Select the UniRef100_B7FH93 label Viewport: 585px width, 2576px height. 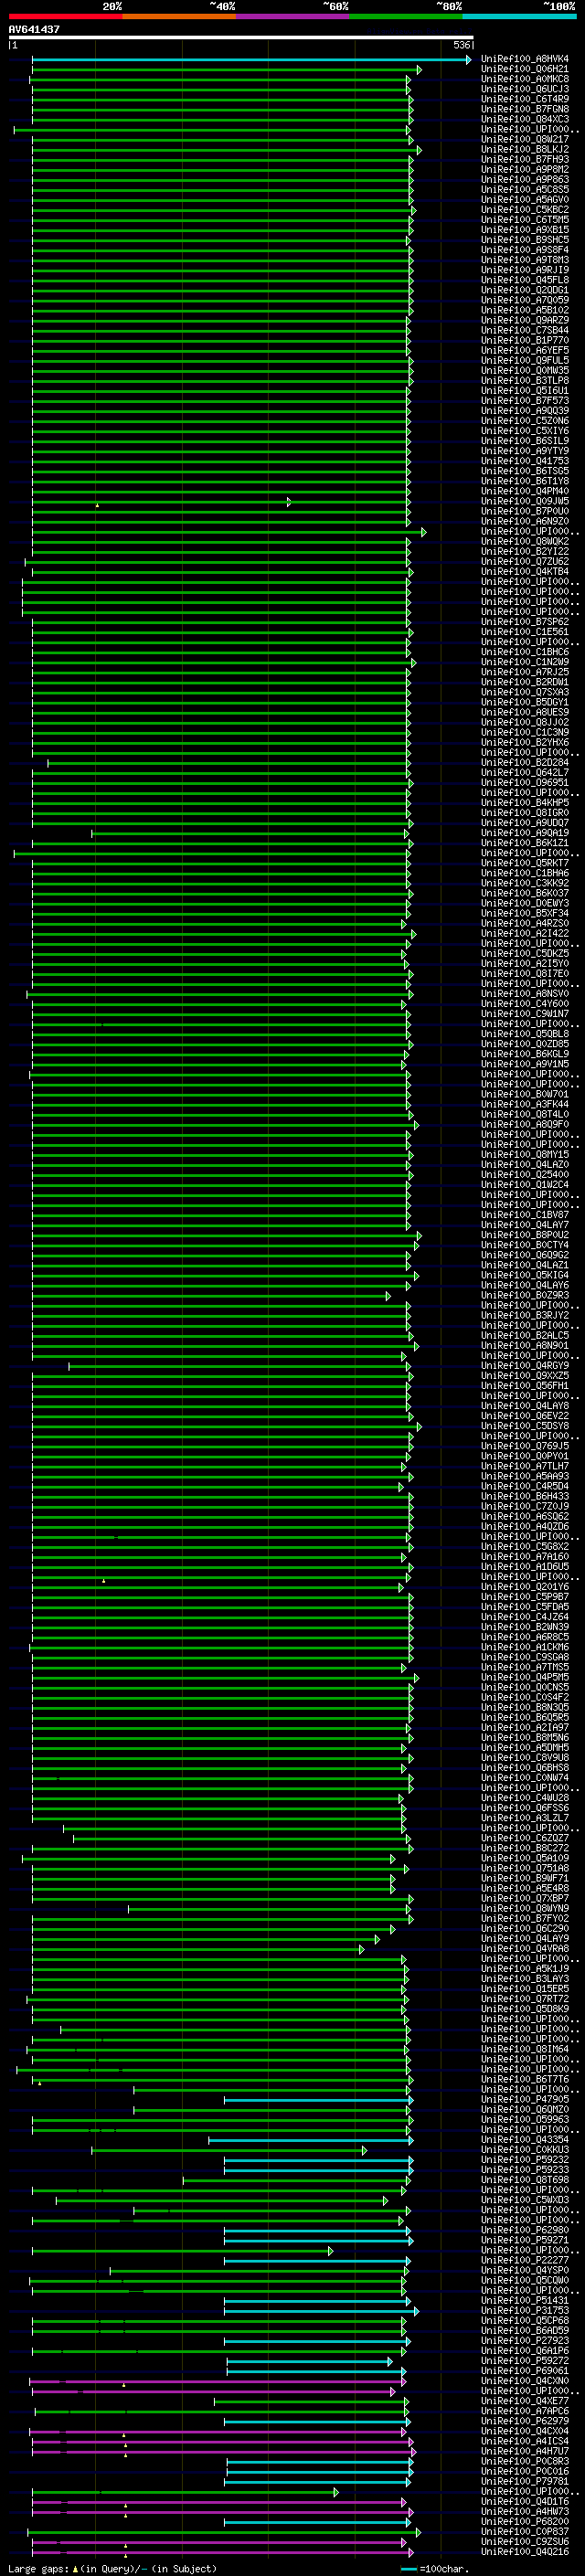pos(525,159)
